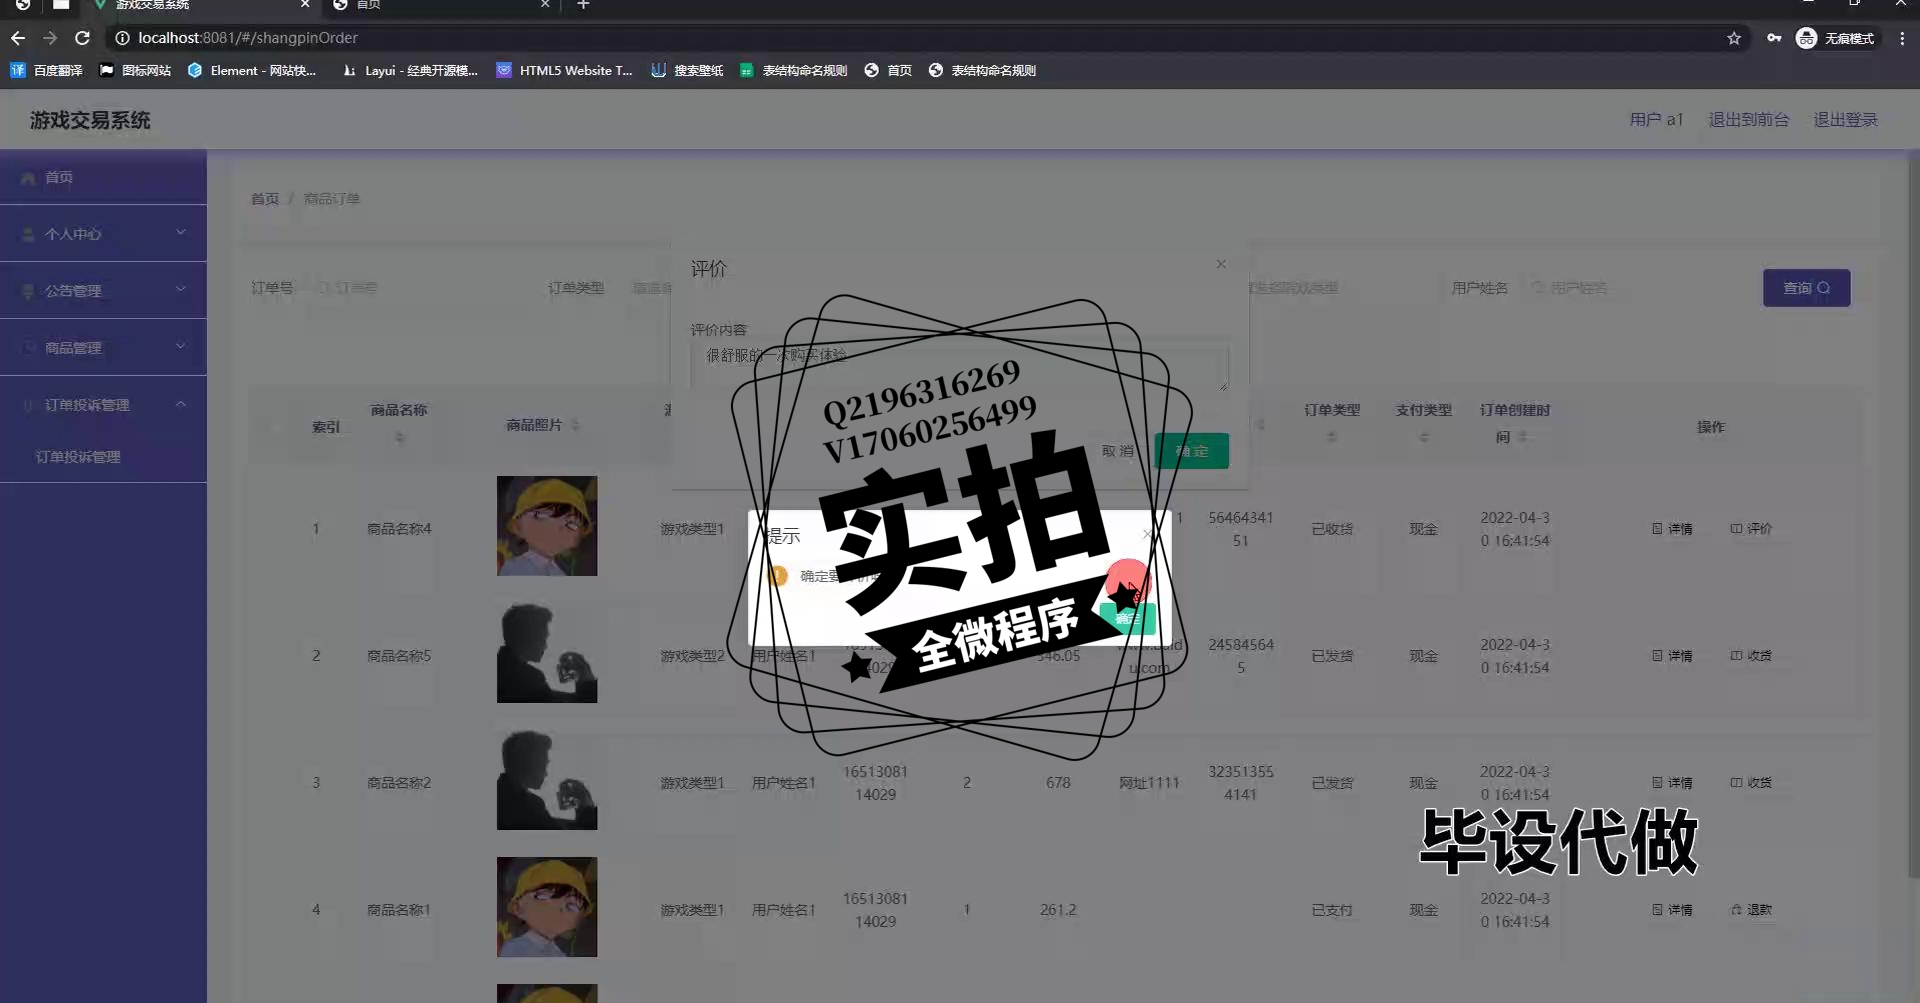
Task: Click the 网址1111 cell in row 3
Action: pos(1149,783)
